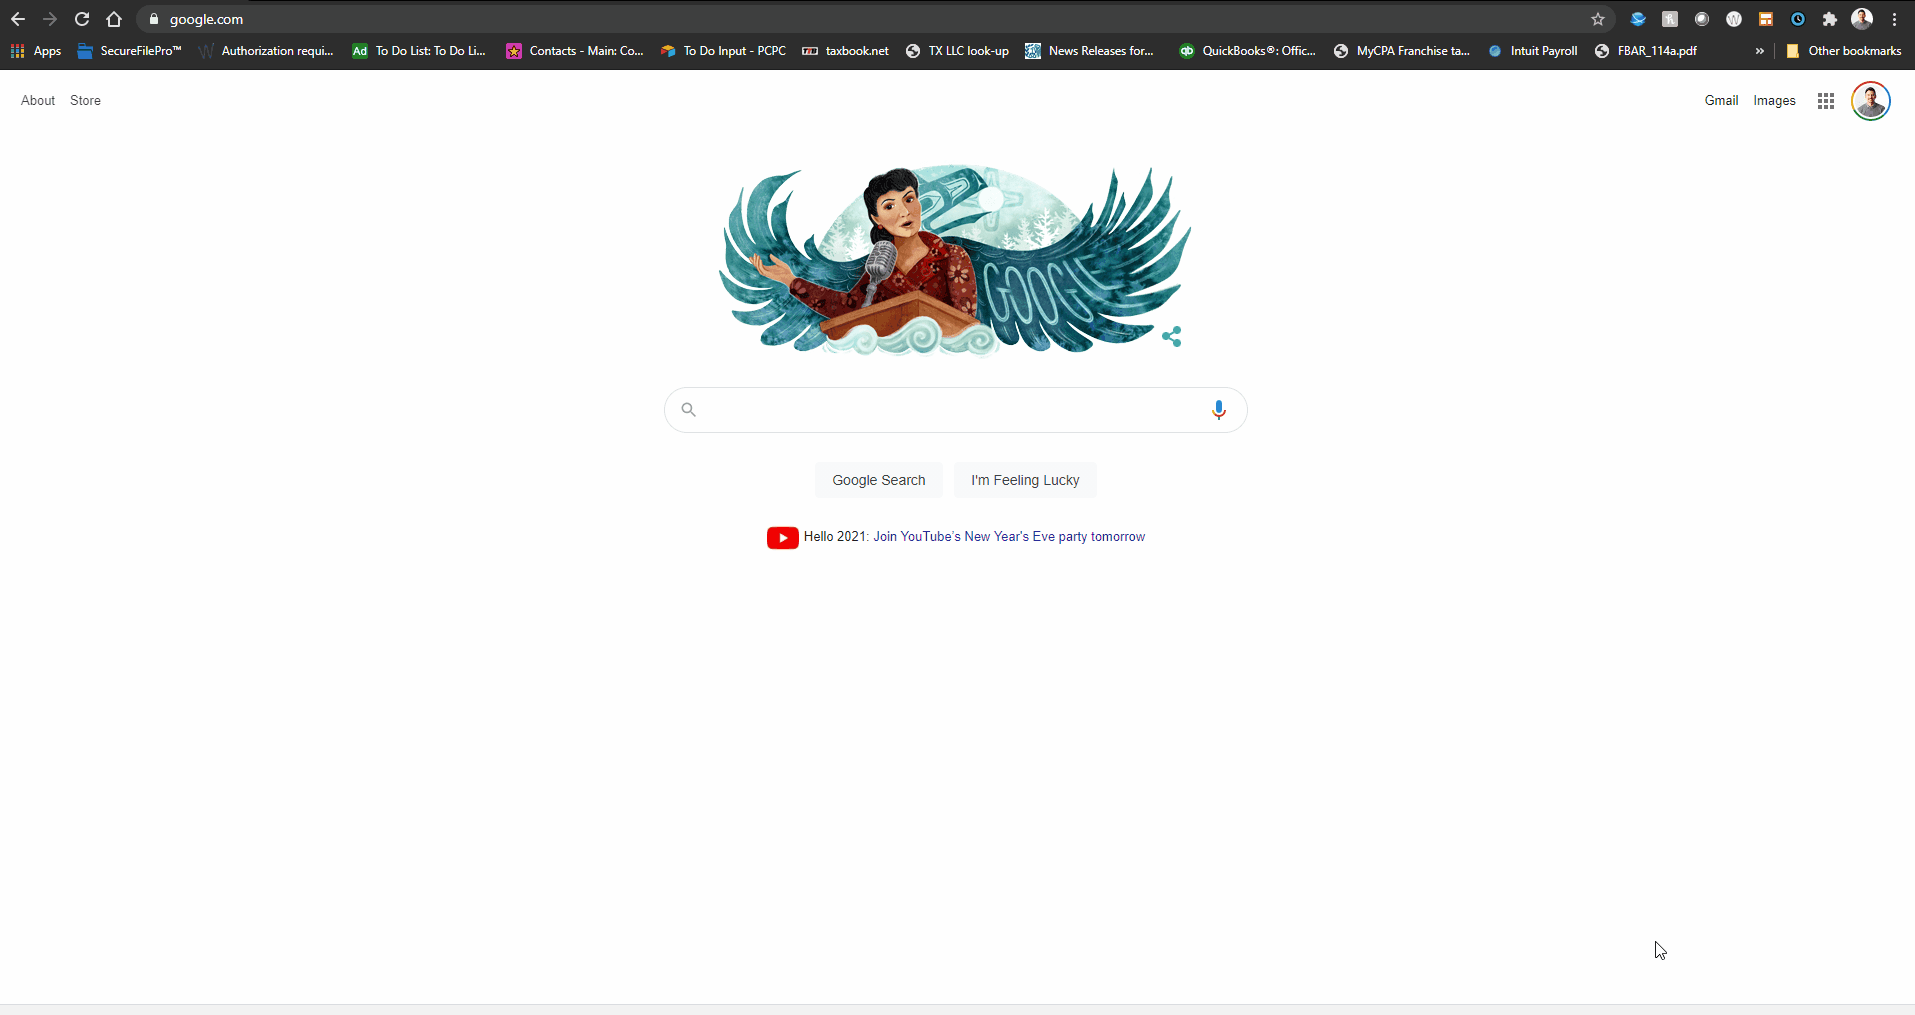Expand hidden bookmarks chevron
1915x1015 pixels.
(x=1760, y=51)
